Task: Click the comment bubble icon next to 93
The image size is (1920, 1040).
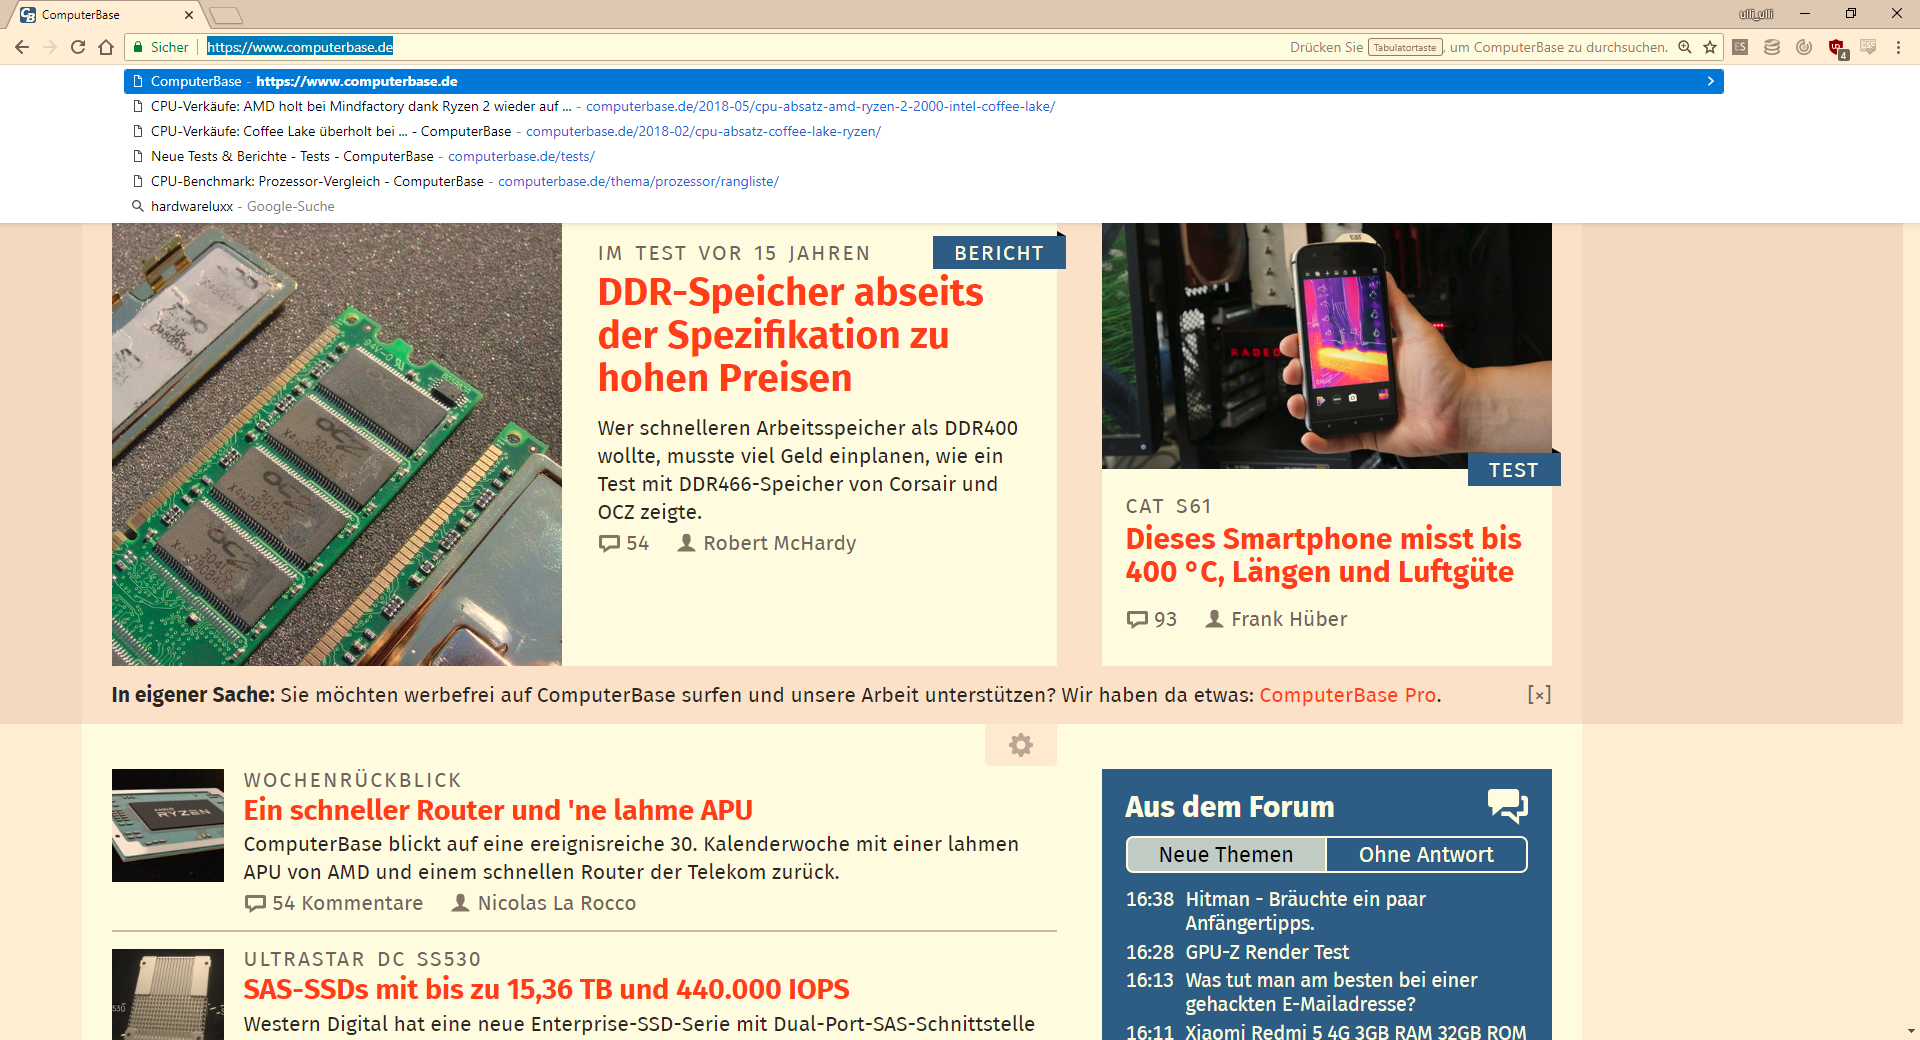Action: click(1137, 620)
